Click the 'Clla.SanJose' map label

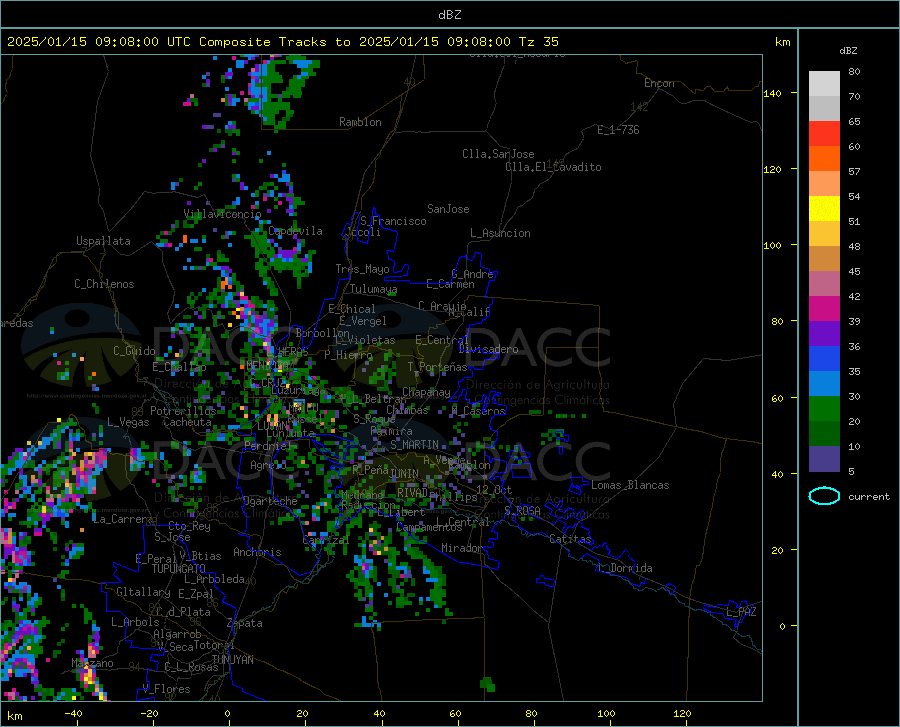click(498, 154)
